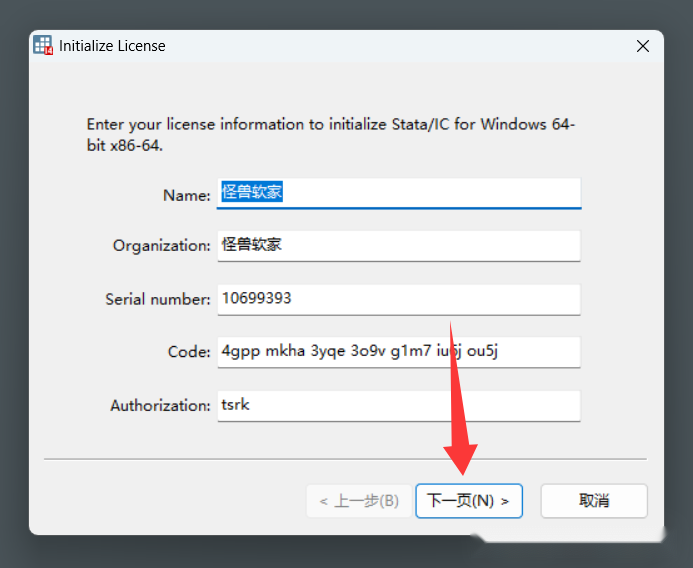The width and height of the screenshot is (693, 568).
Task: Click the Stata icon in the title bar
Action: (x=43, y=45)
